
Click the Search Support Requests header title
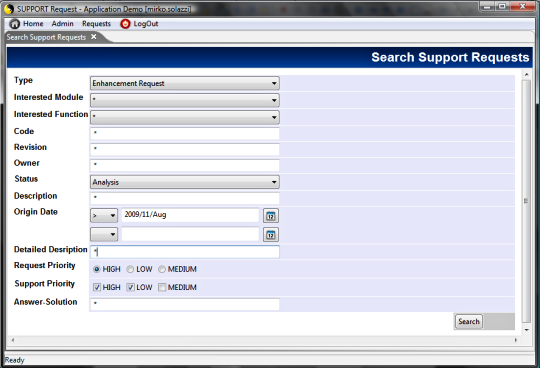pyautogui.click(x=450, y=57)
